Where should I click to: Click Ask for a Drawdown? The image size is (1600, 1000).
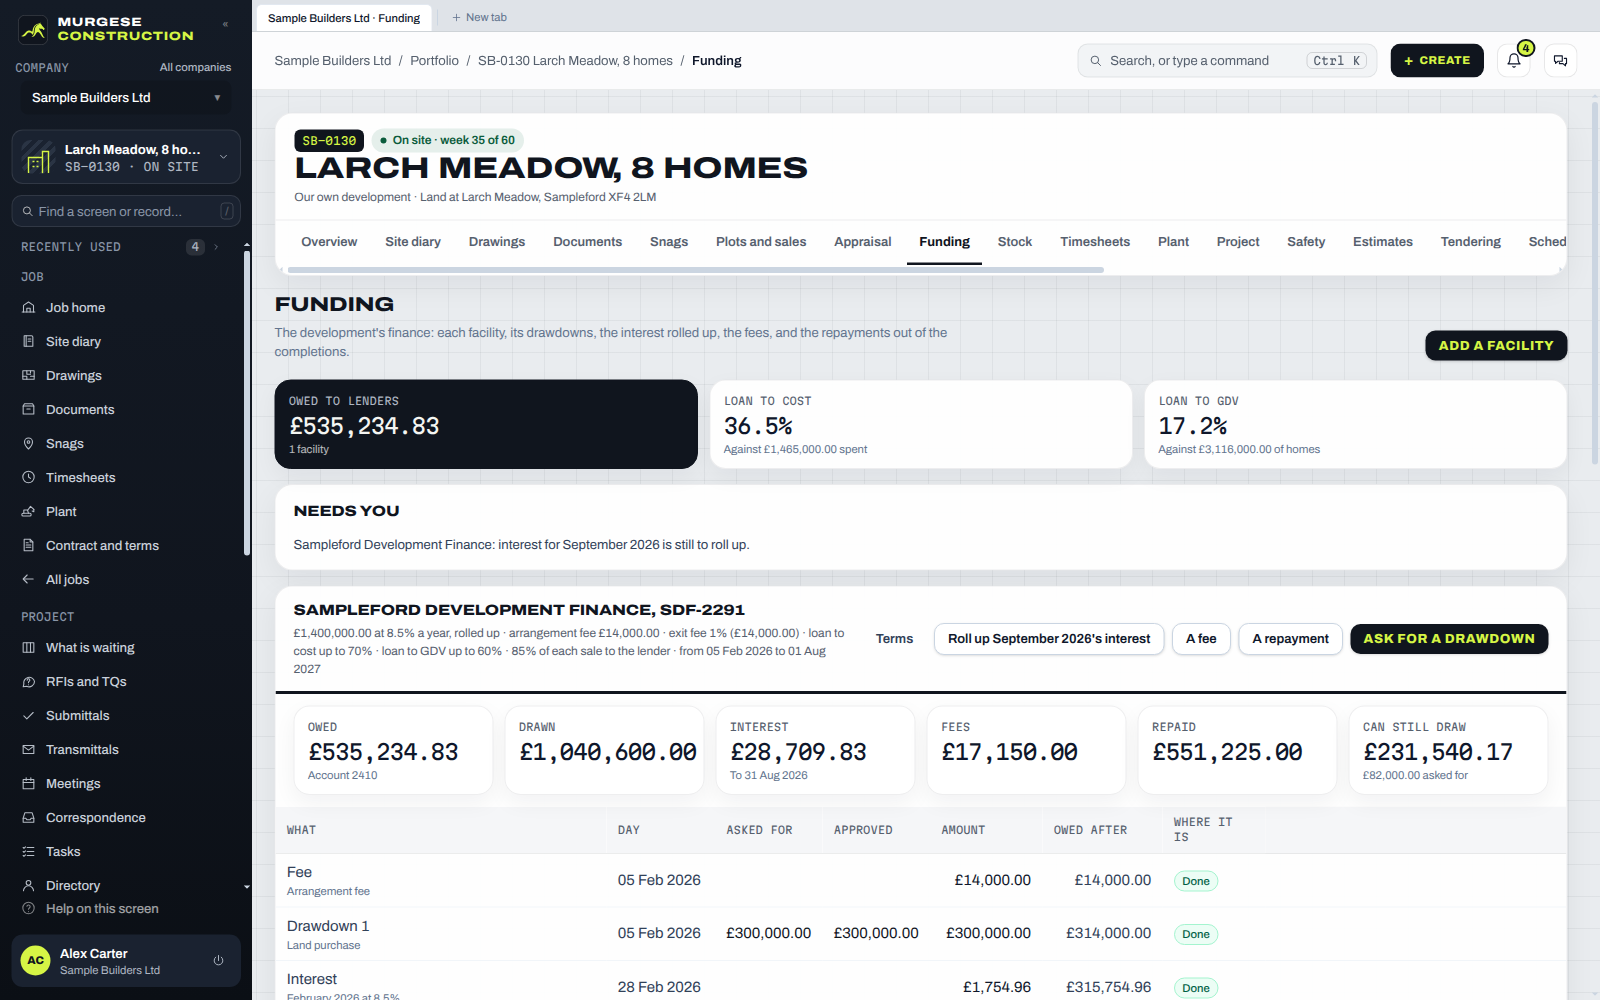pyautogui.click(x=1449, y=639)
